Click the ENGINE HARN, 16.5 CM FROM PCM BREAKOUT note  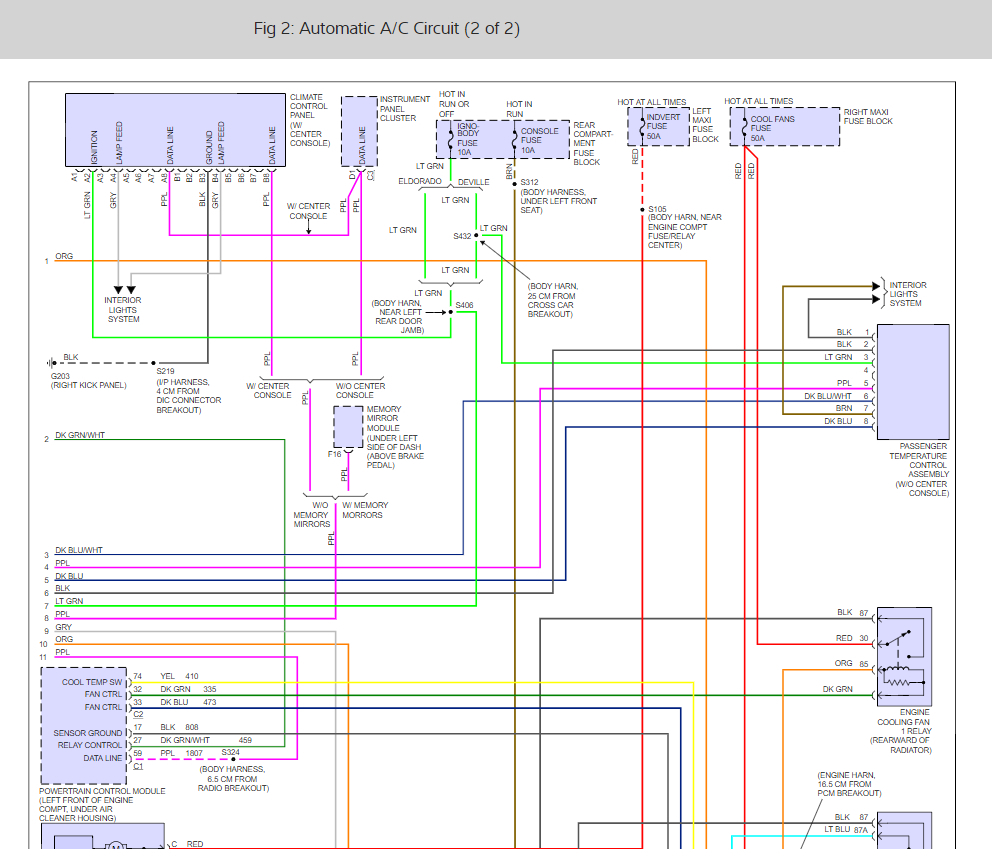849,784
